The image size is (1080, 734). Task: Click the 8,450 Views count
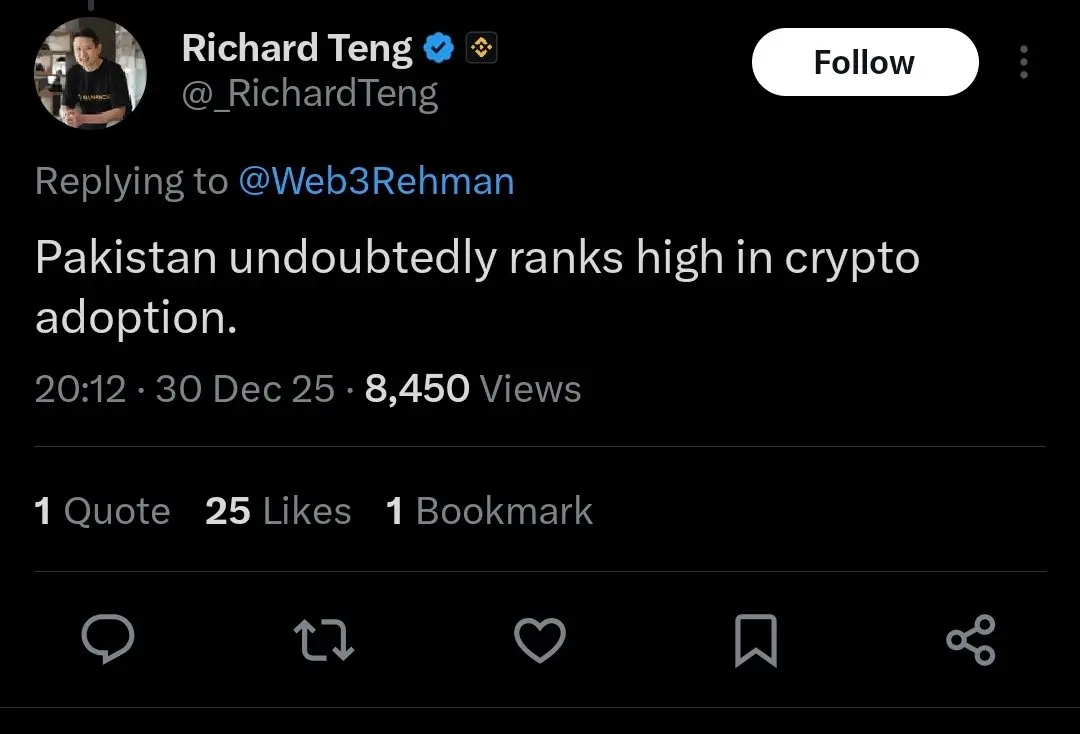click(473, 389)
